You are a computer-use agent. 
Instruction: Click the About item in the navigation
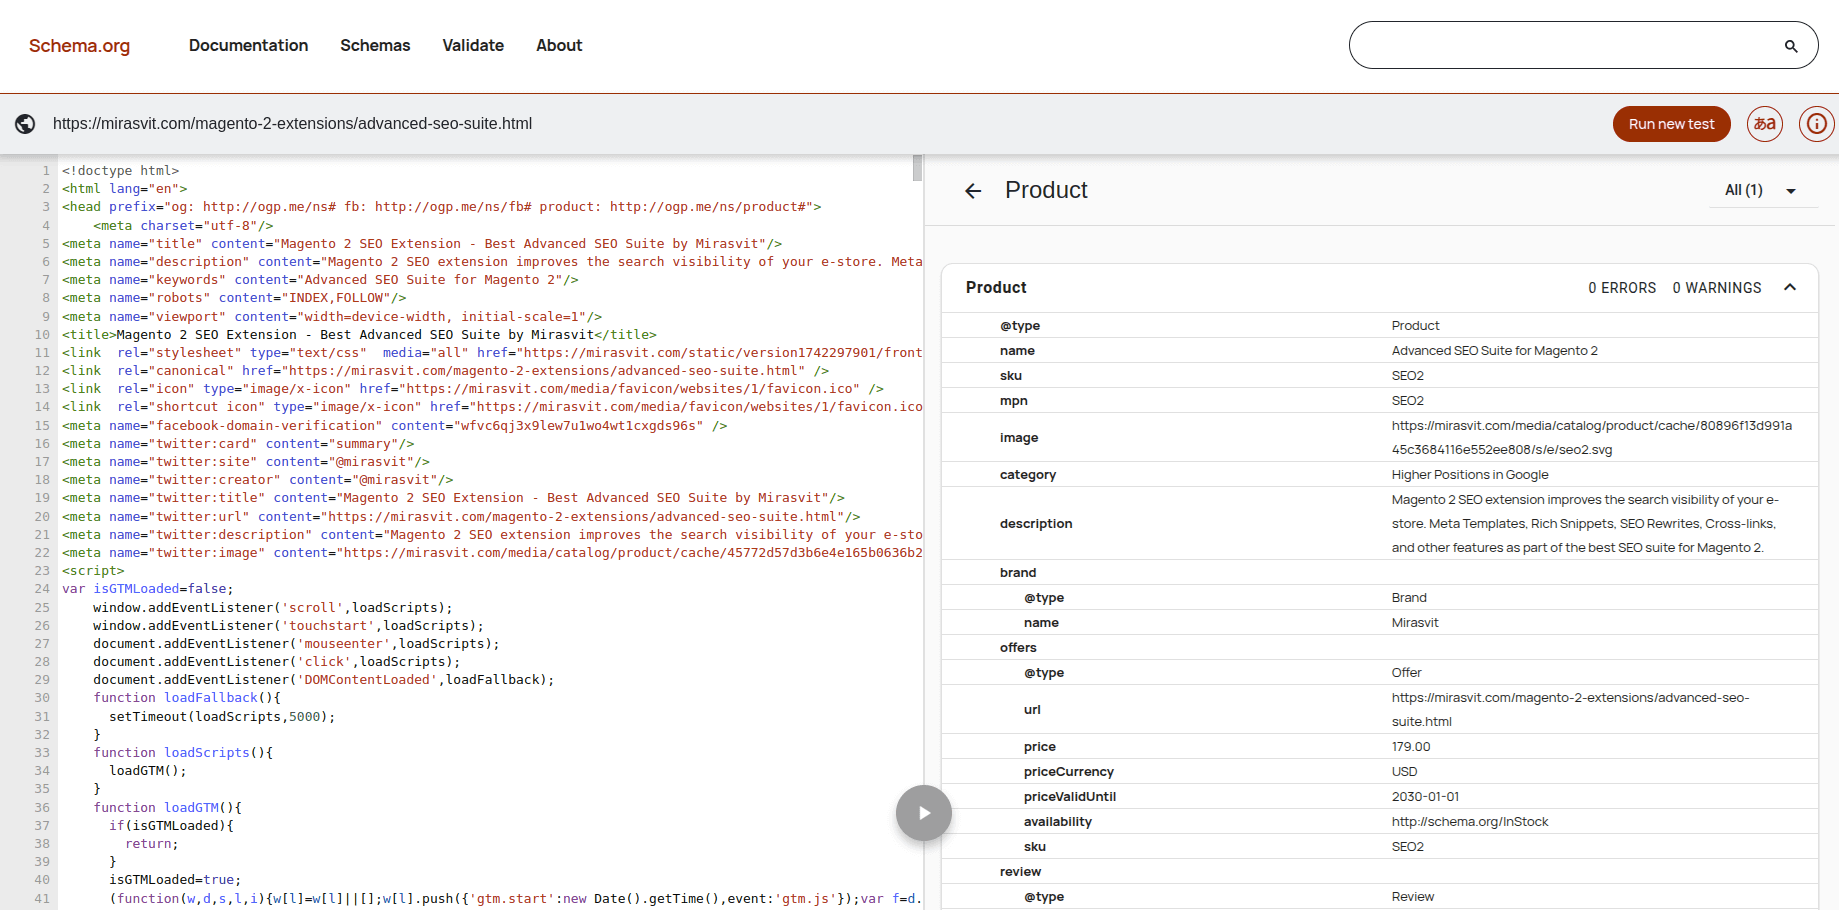558,45
